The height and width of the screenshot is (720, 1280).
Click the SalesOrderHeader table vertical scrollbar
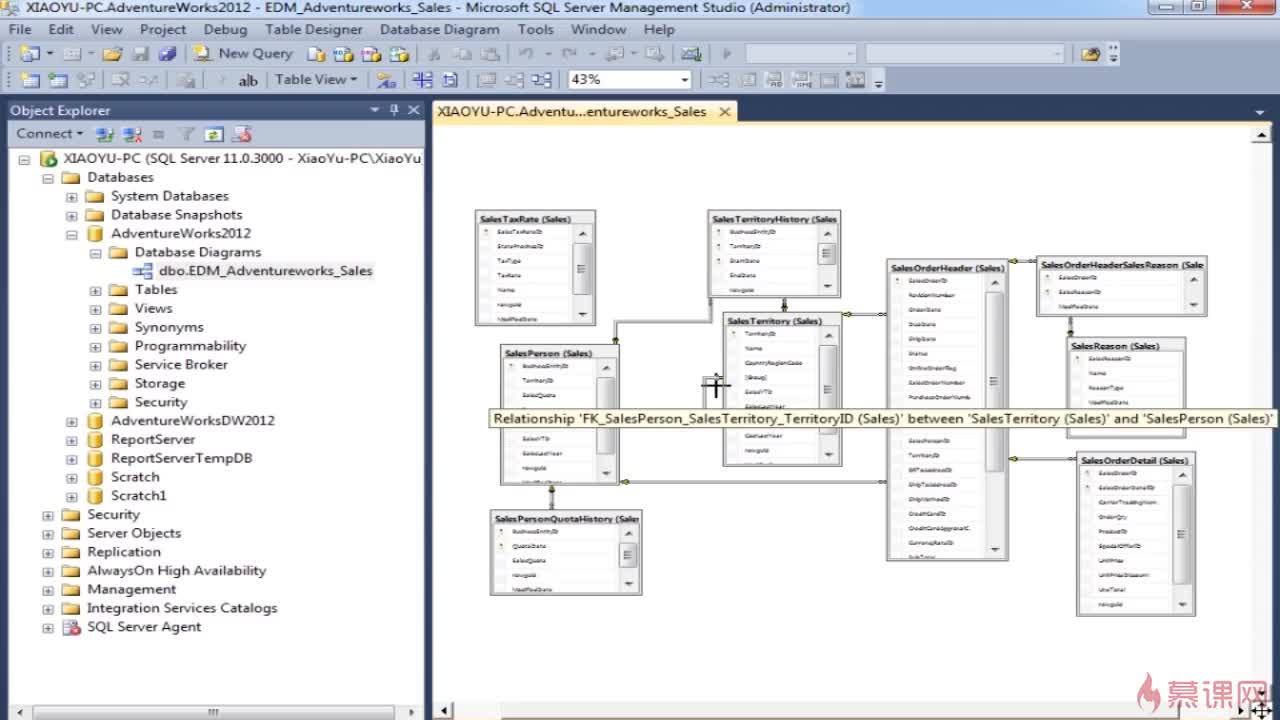coord(995,415)
